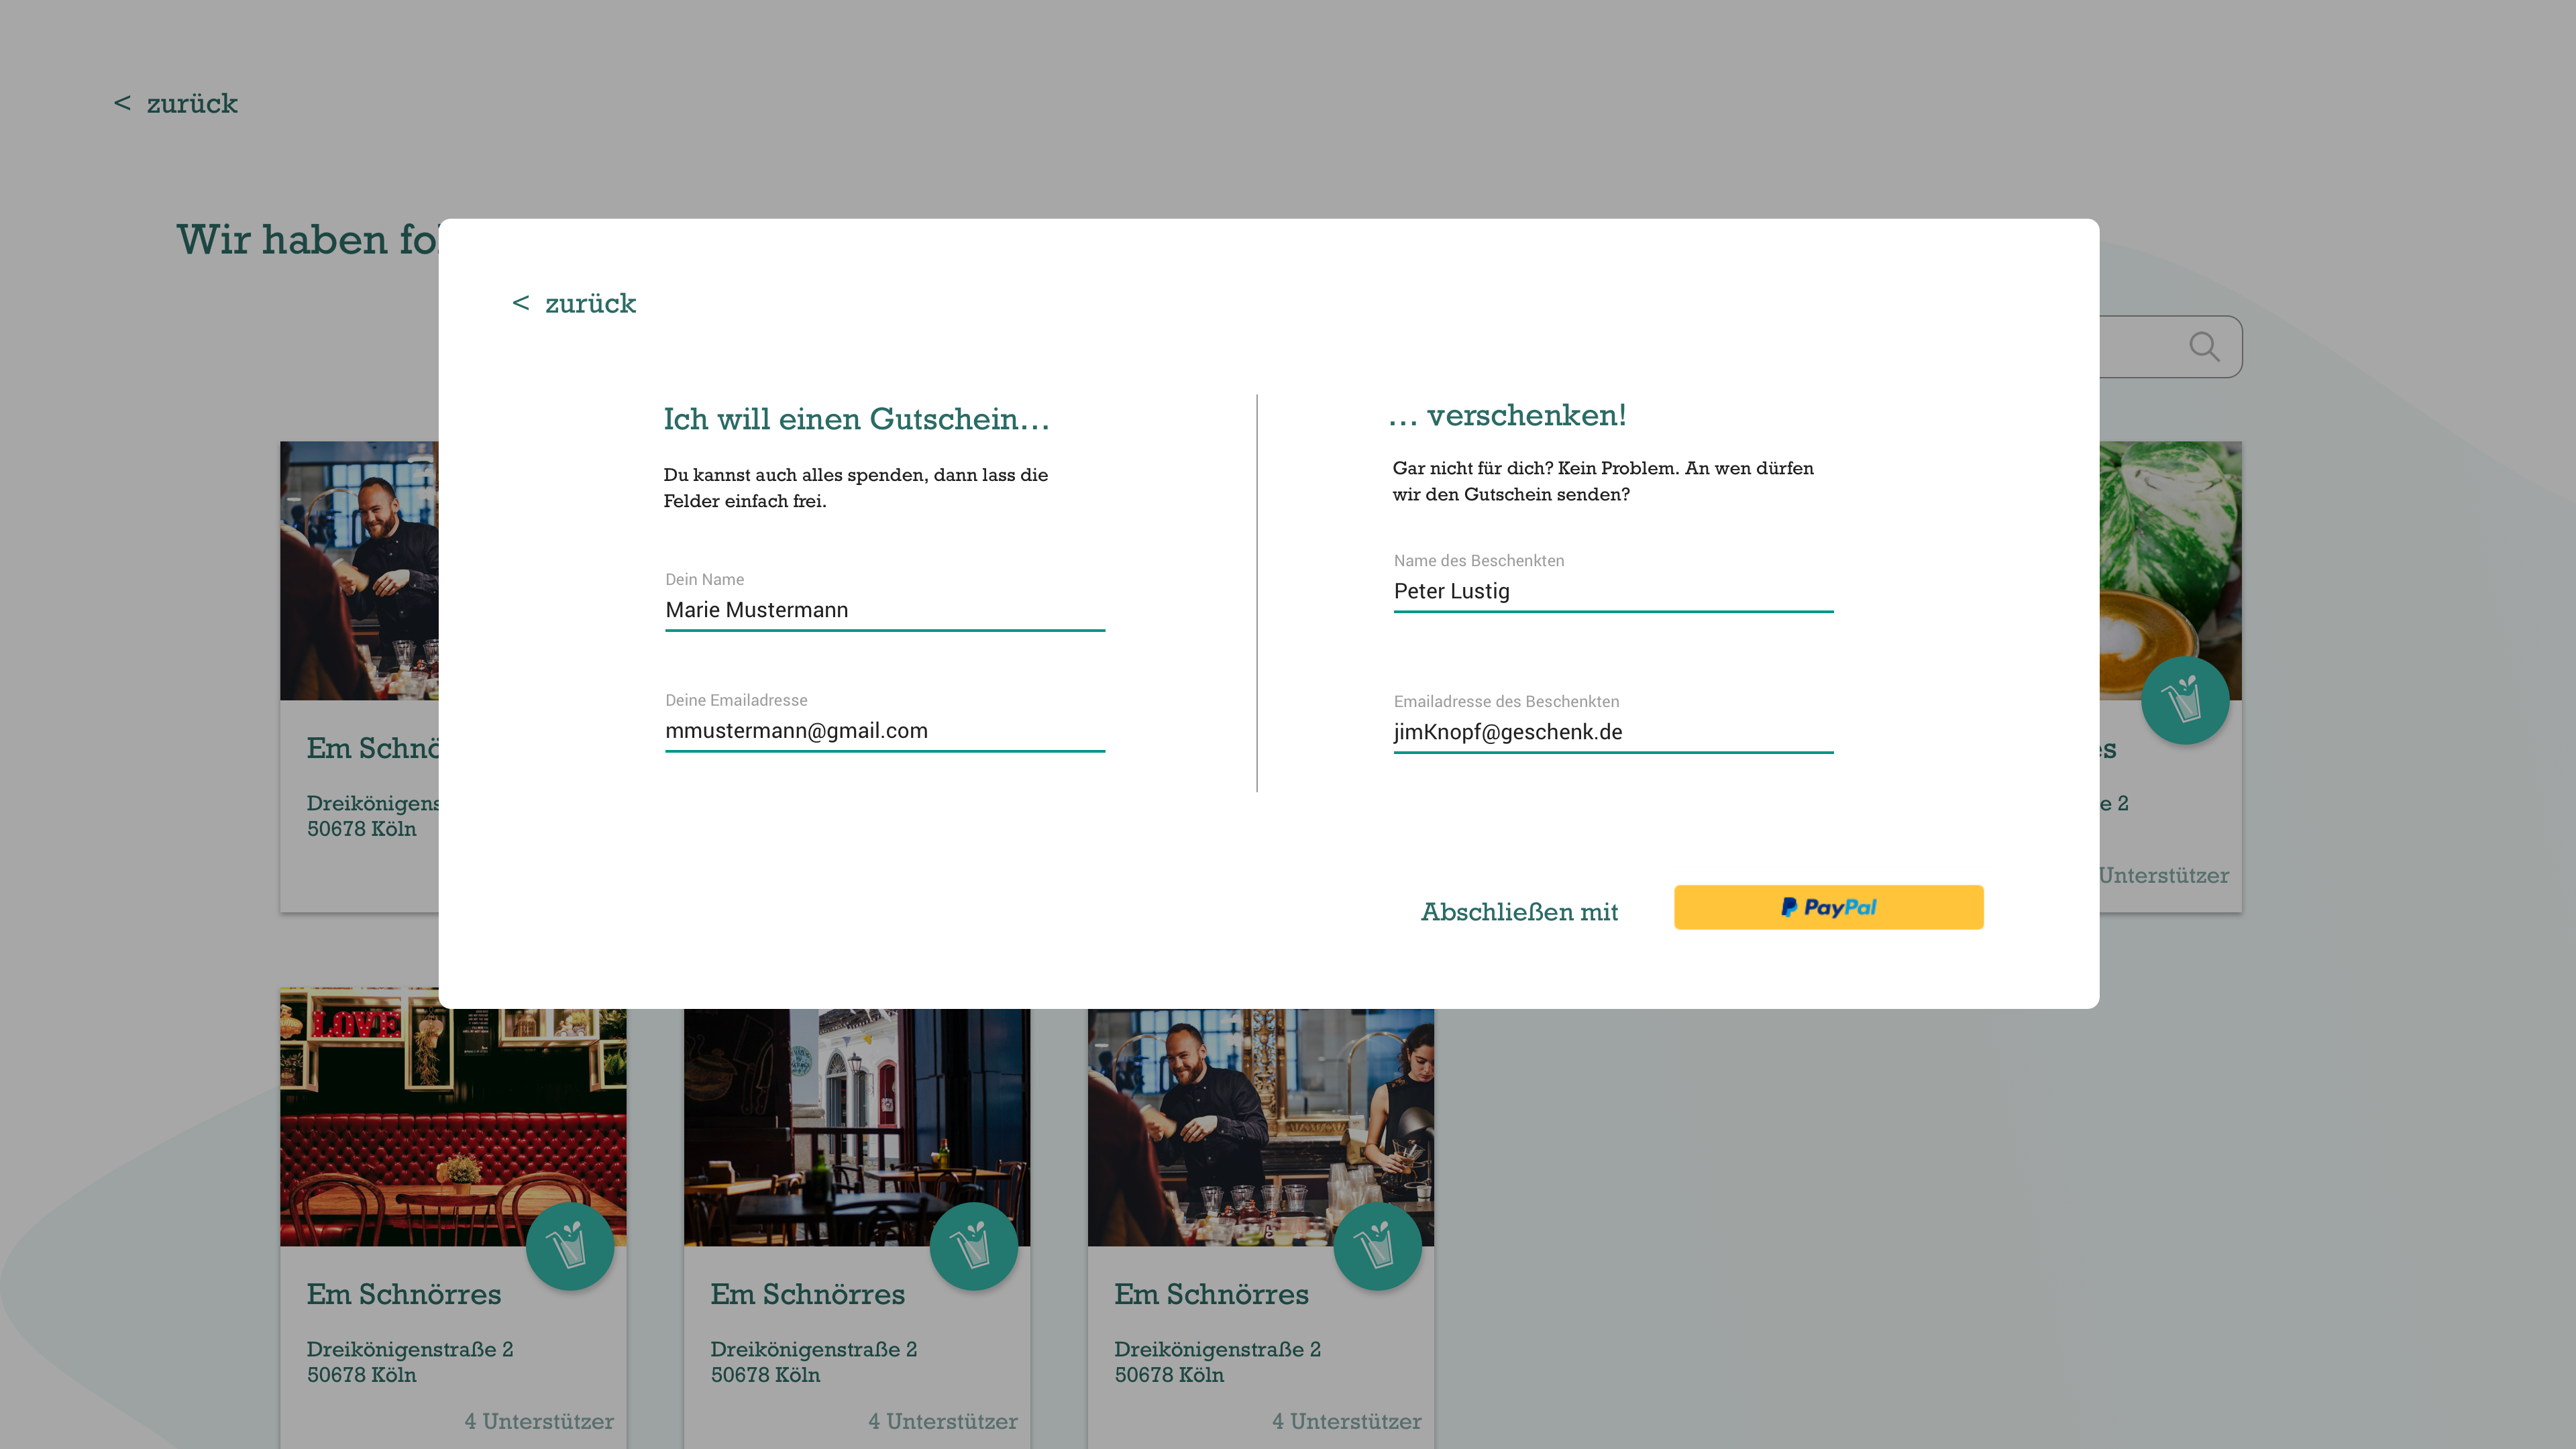Click 4 Unterstützer under street cafe card
The image size is (2576, 1449).
(942, 1421)
